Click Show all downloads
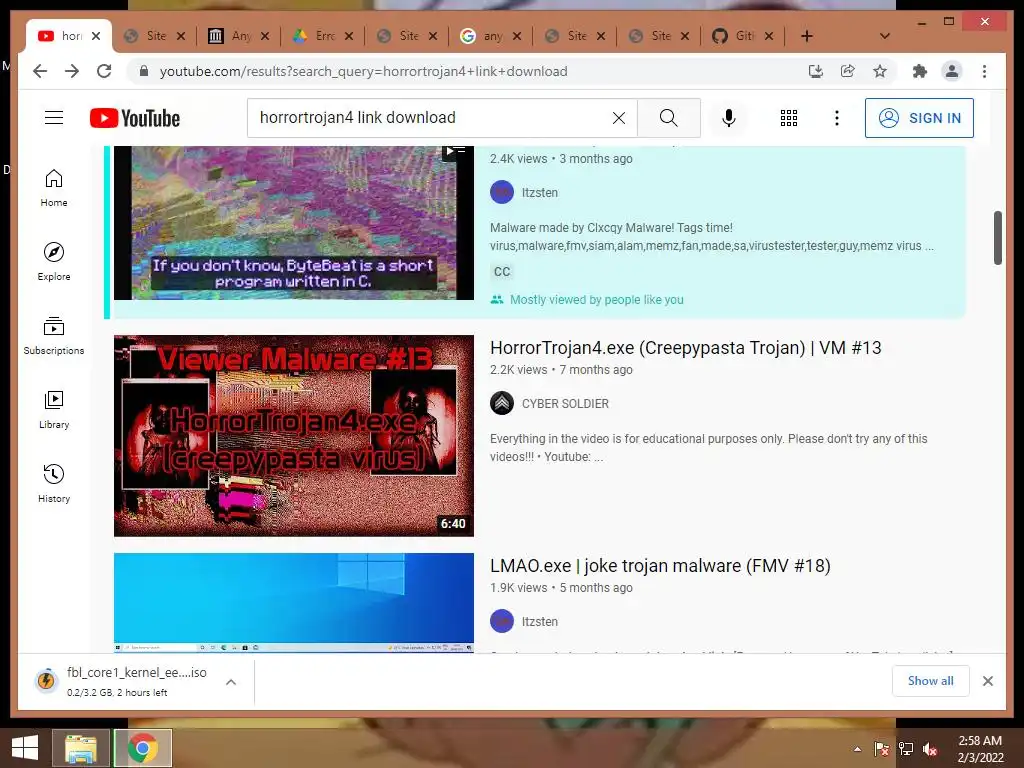 point(931,681)
